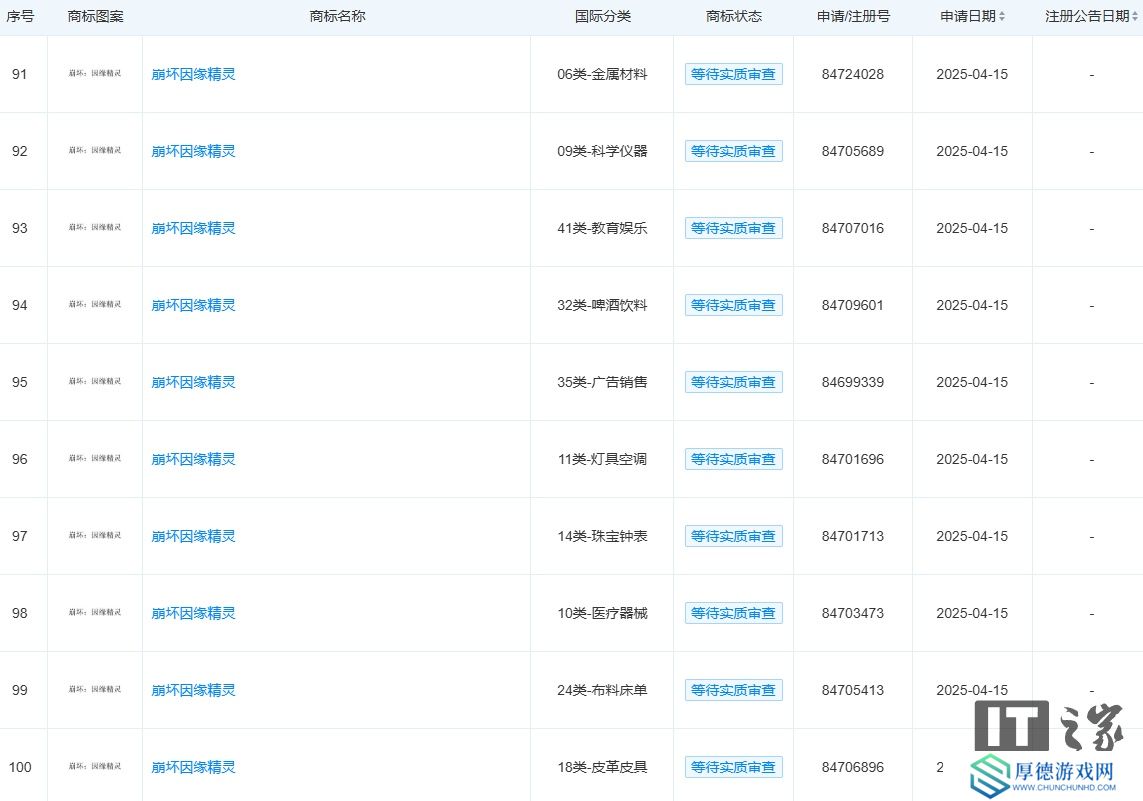Select the 35类-广告销售 cell
This screenshot has width=1143, height=801.
point(602,383)
